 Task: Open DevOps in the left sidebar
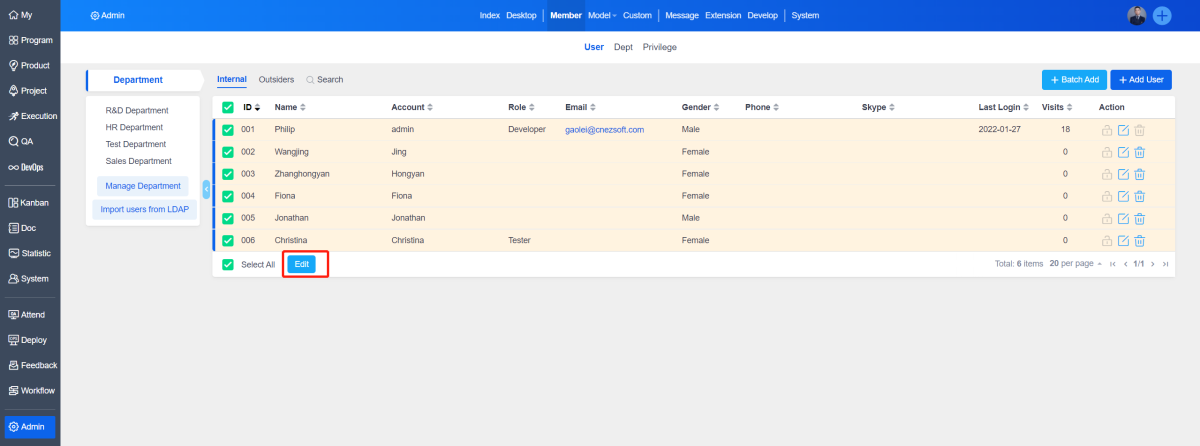click(x=29, y=168)
